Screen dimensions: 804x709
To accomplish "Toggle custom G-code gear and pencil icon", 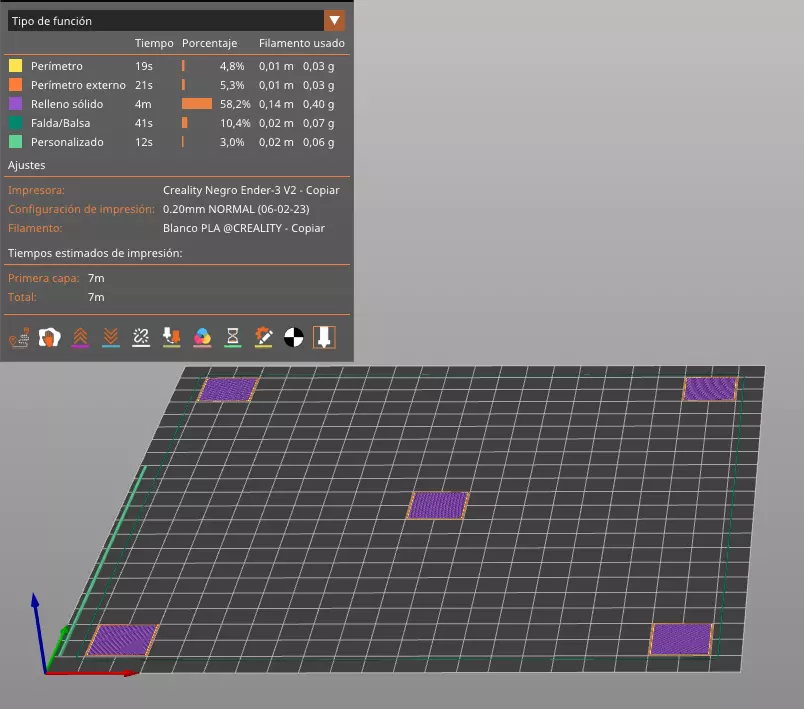I will pyautogui.click(x=264, y=338).
